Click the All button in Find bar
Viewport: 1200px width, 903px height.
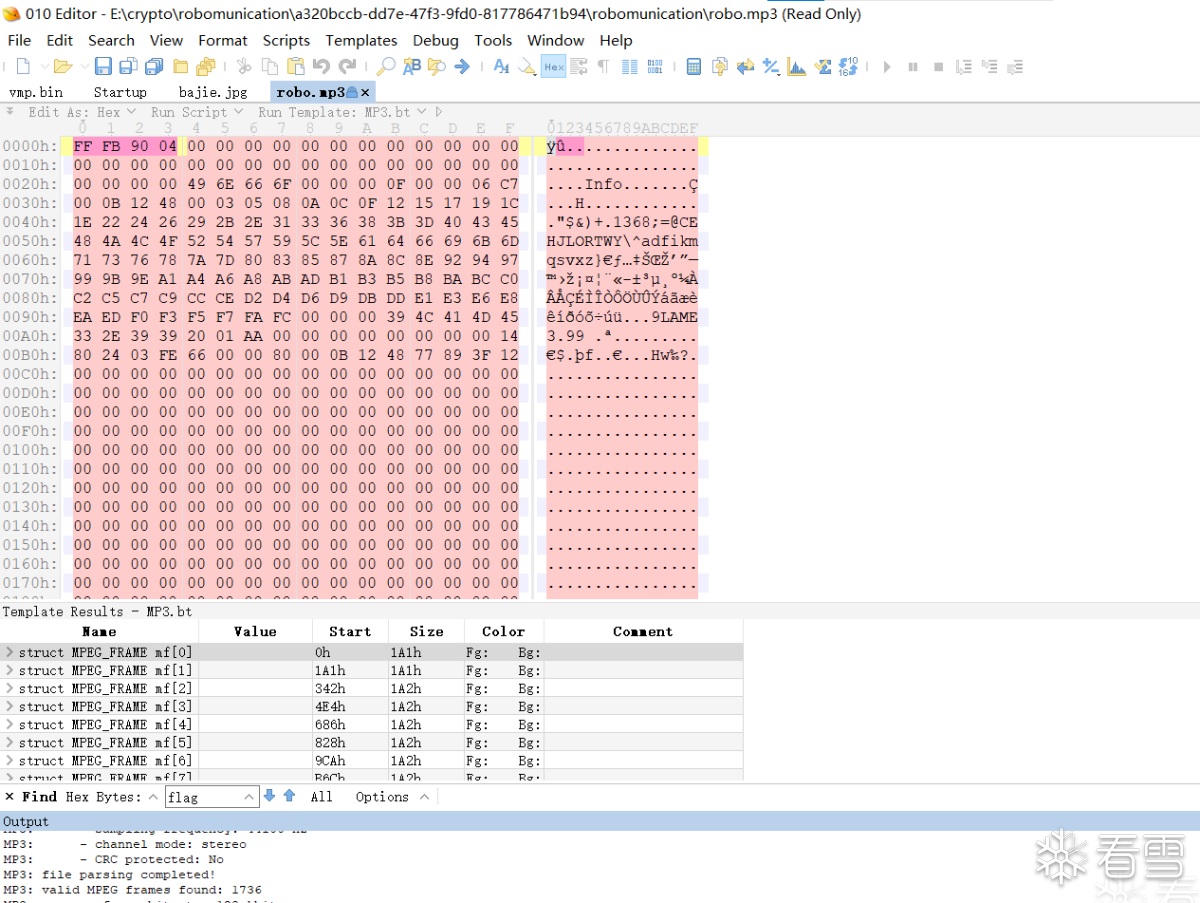click(x=321, y=797)
